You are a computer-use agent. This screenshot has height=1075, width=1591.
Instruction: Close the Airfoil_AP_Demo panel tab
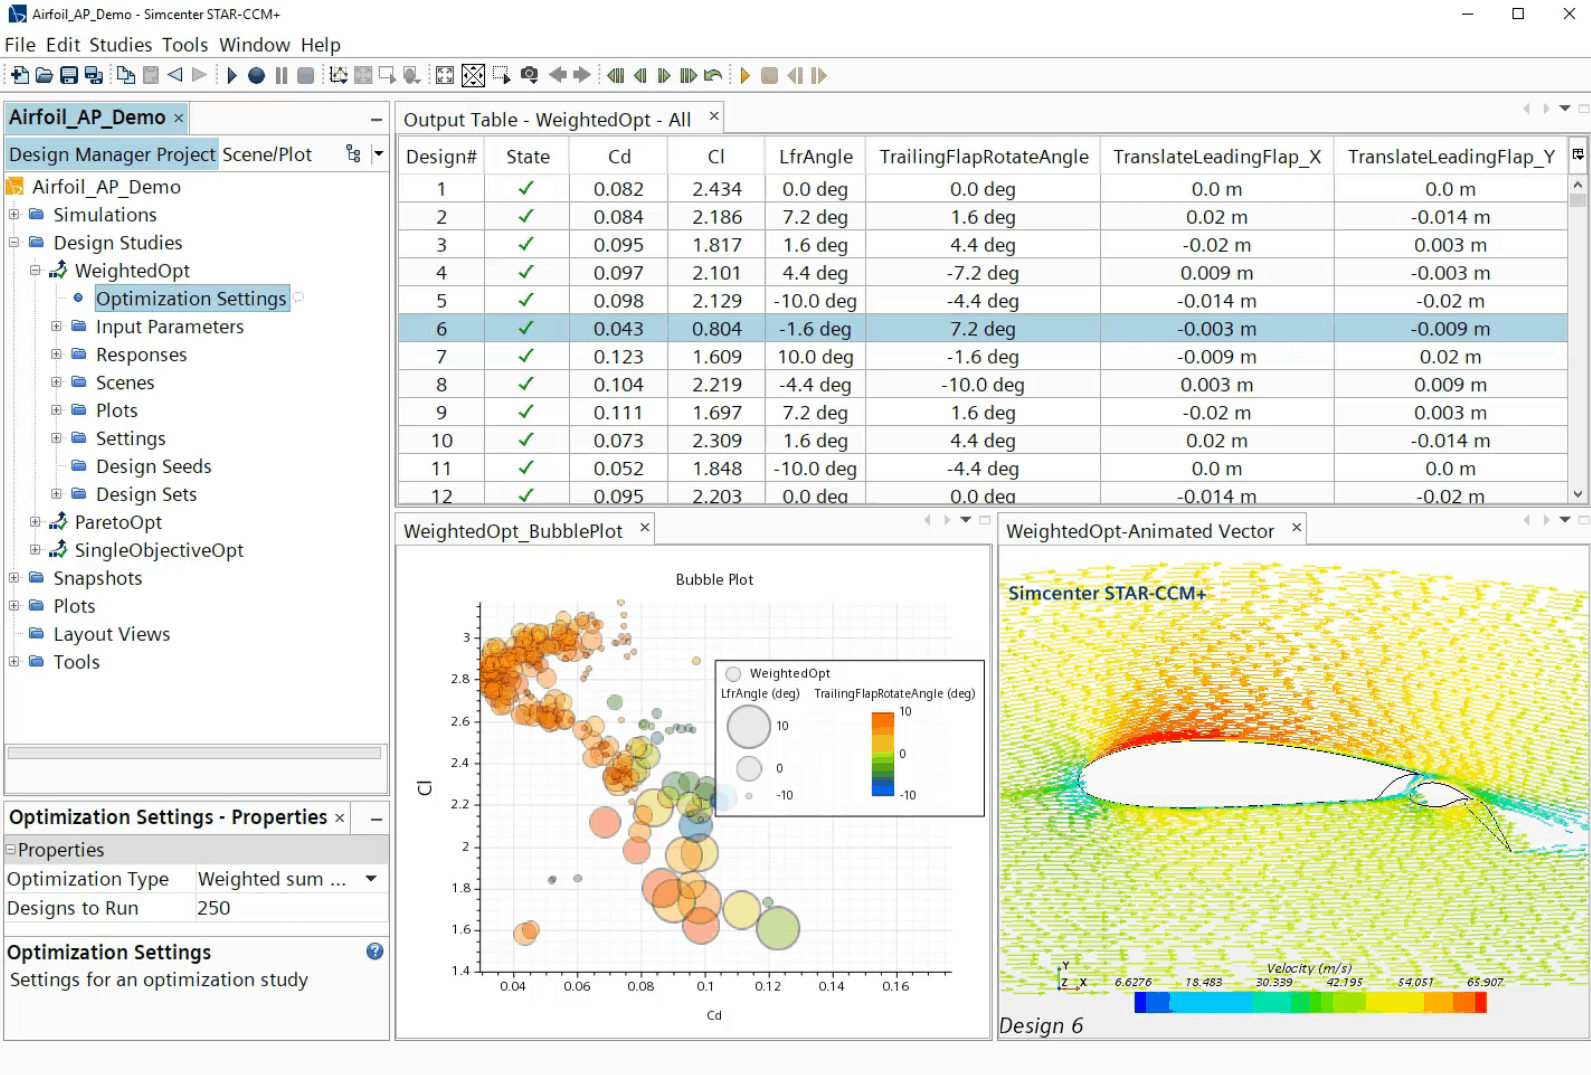(179, 118)
